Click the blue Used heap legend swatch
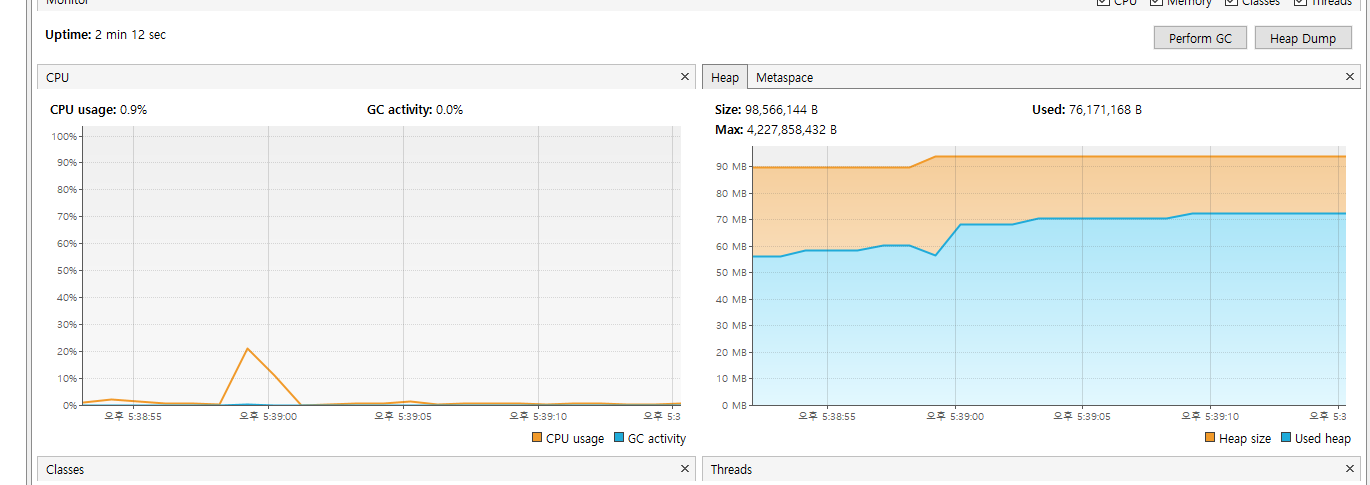The width and height of the screenshot is (1370, 485). pyautogui.click(x=1286, y=438)
